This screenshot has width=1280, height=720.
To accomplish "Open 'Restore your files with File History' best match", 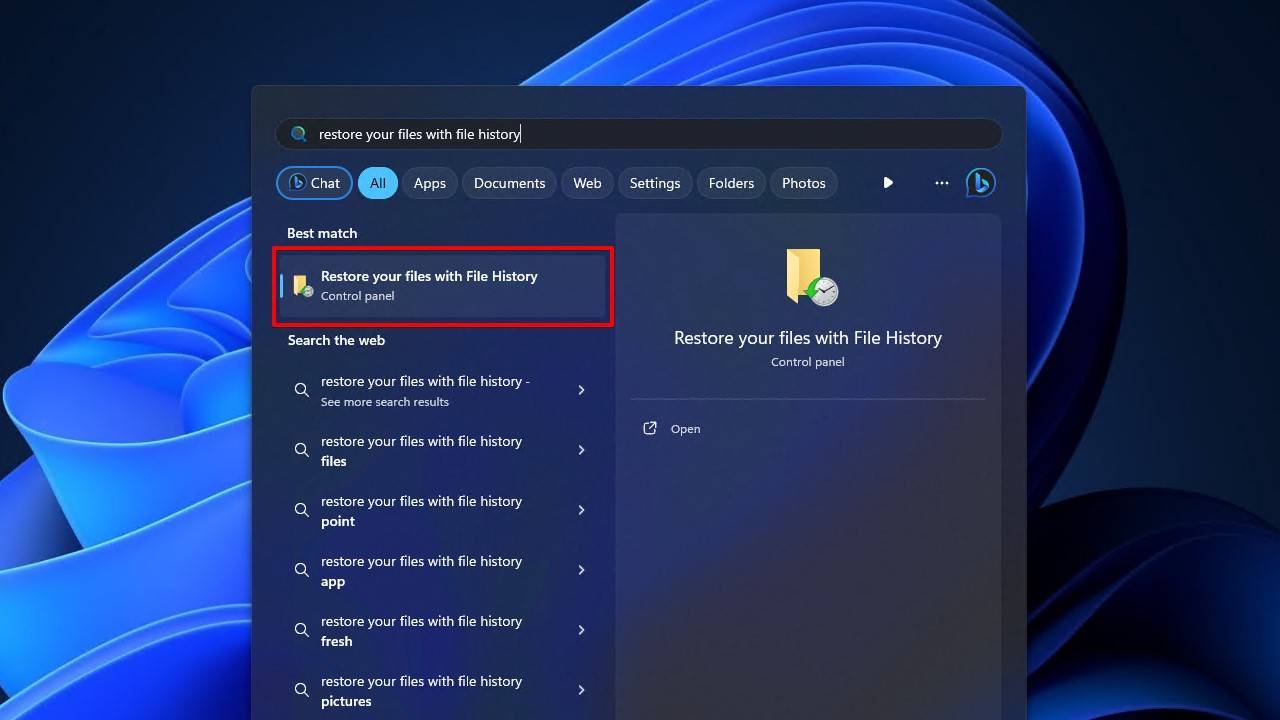I will 443,286.
